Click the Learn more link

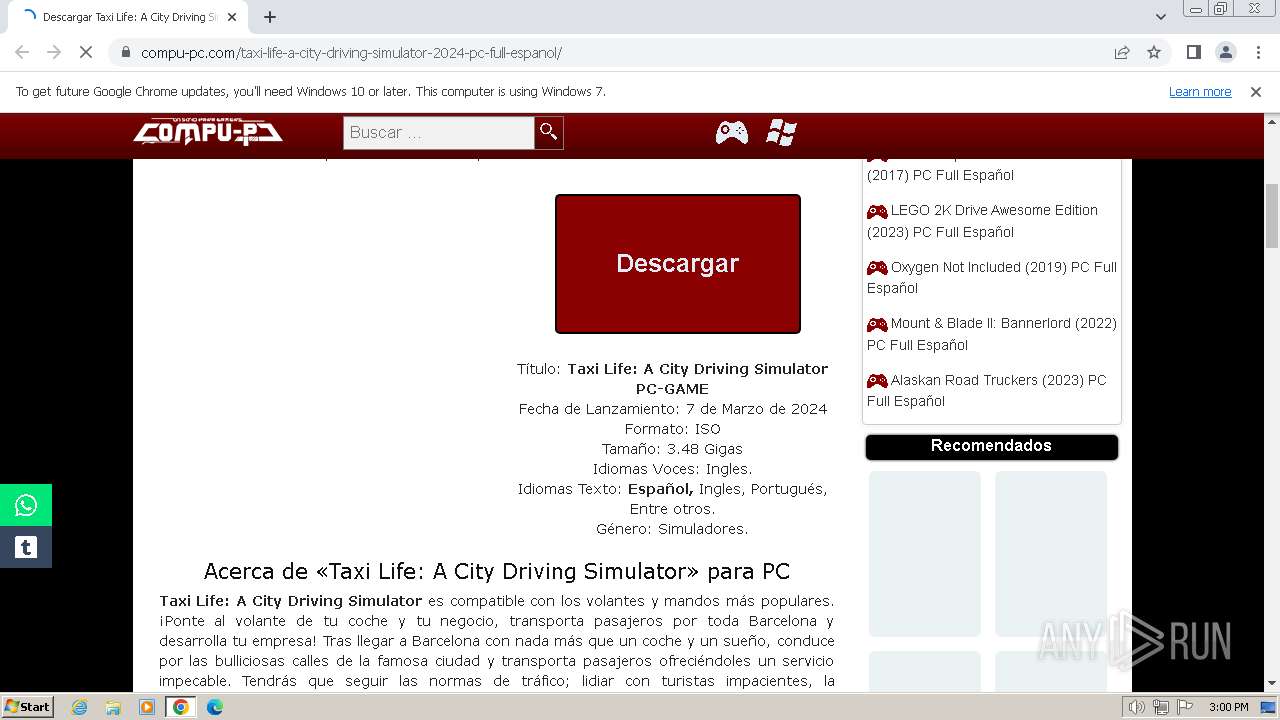1200,91
